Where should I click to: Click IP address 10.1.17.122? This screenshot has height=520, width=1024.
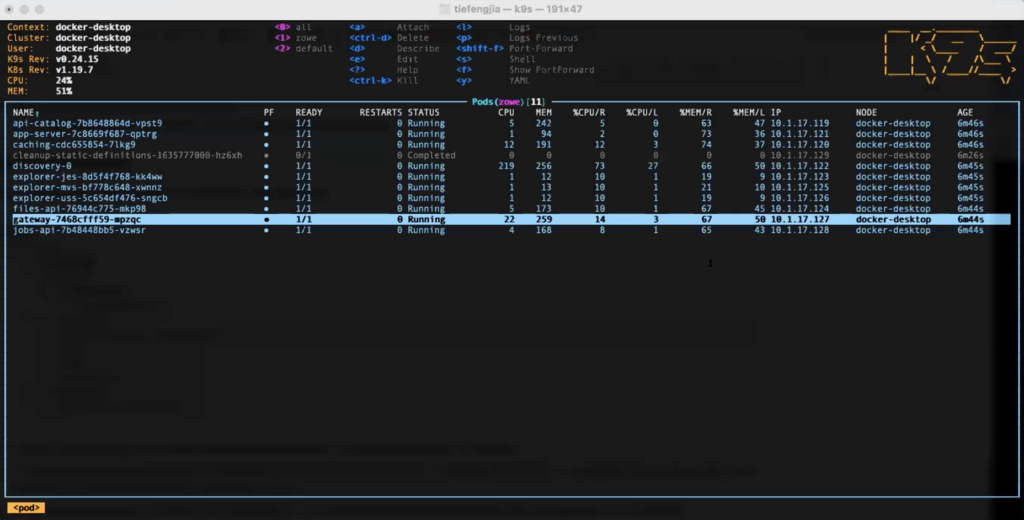click(800, 166)
